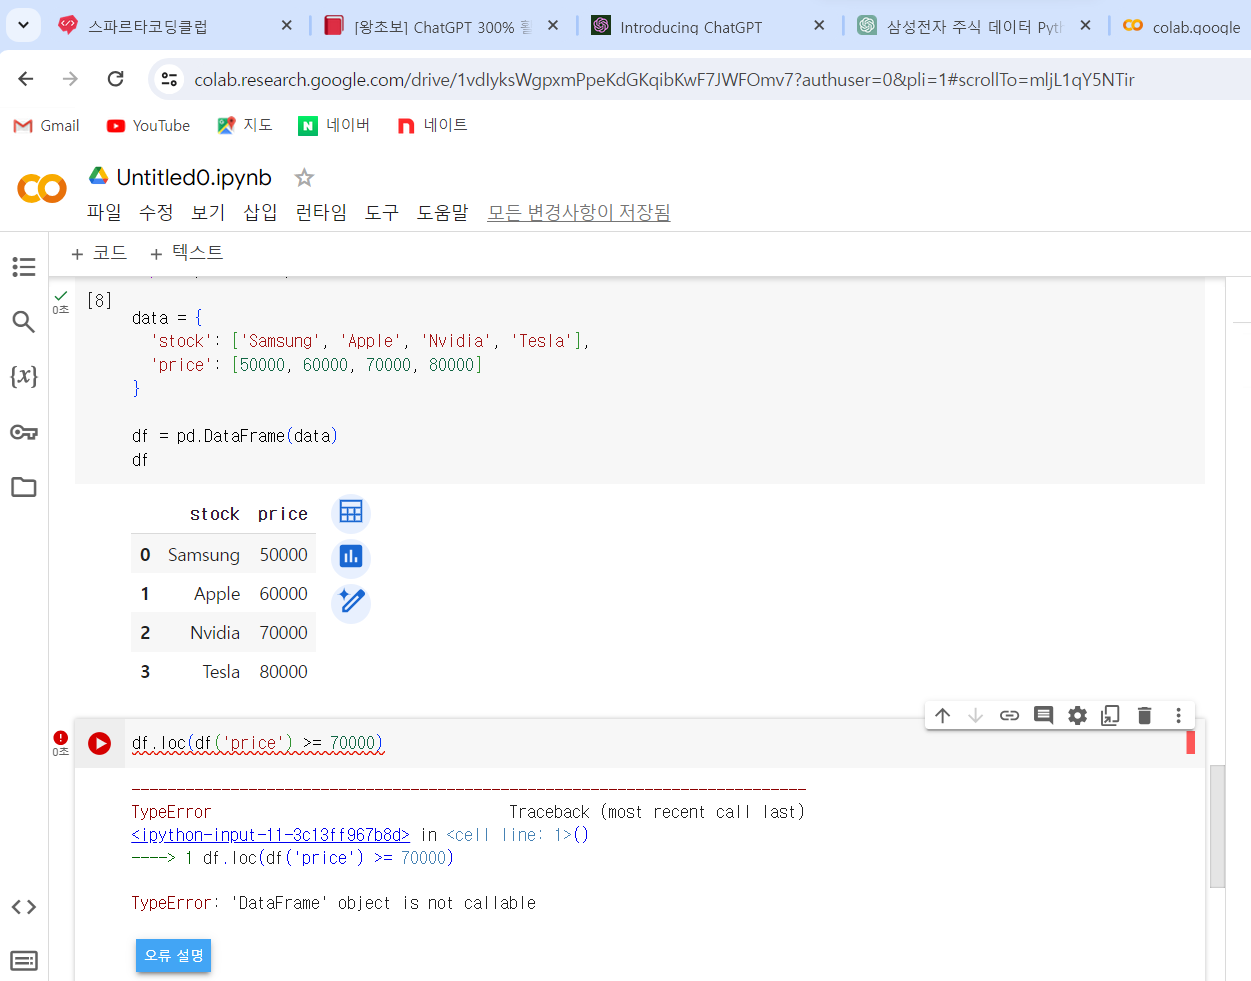Move cell up with arrow icon
The image size is (1251, 981).
coord(942,715)
